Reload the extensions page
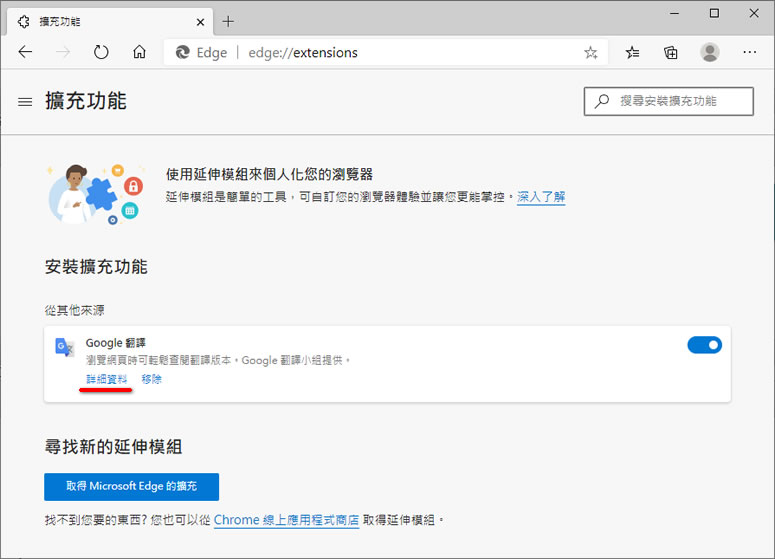775x559 pixels. pos(101,51)
